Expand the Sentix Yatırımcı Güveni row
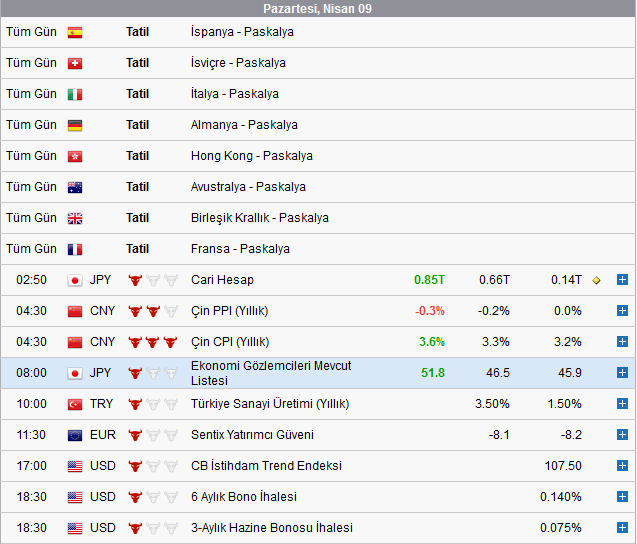 coord(622,435)
